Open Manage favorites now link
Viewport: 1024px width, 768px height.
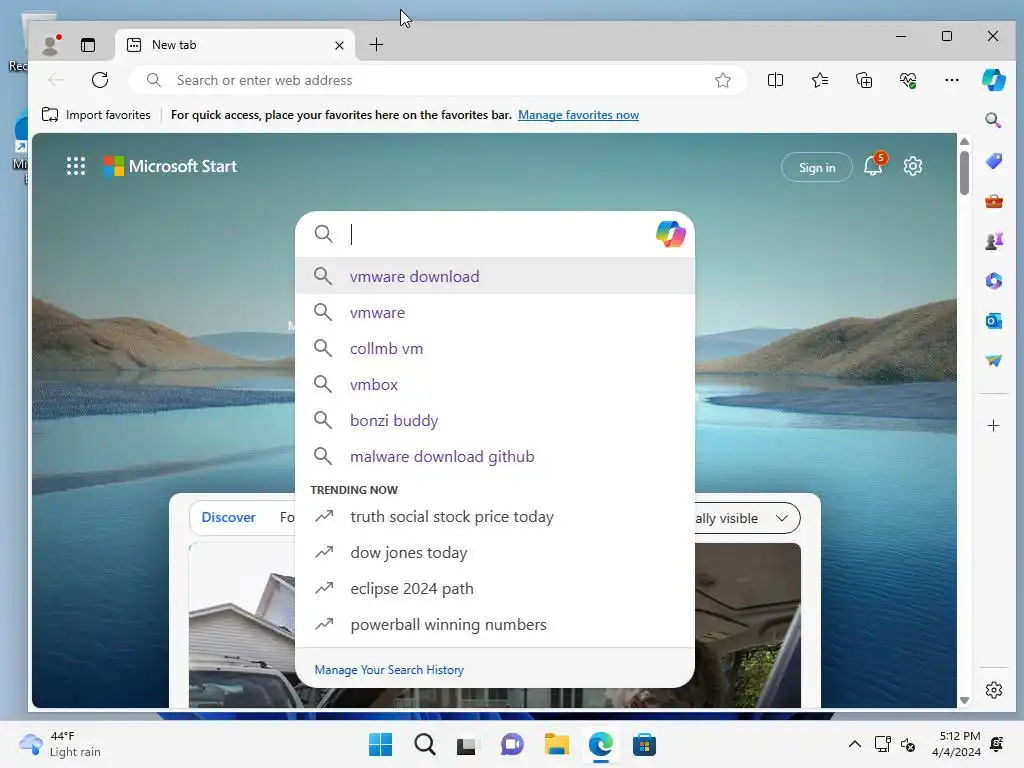(578, 115)
